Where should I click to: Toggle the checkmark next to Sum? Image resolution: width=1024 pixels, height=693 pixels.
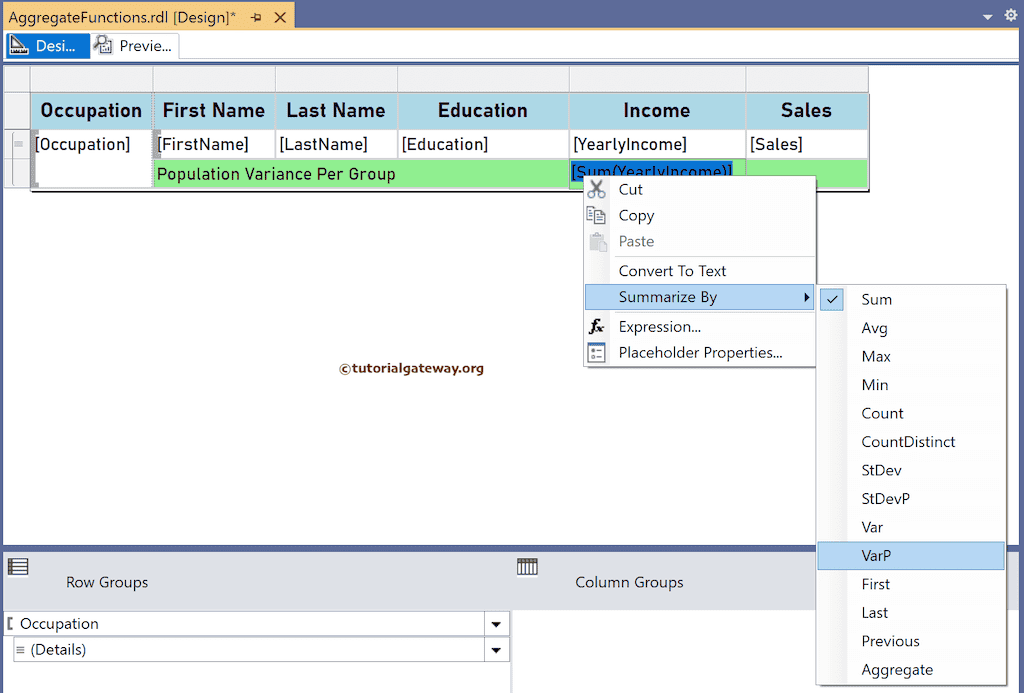point(831,299)
